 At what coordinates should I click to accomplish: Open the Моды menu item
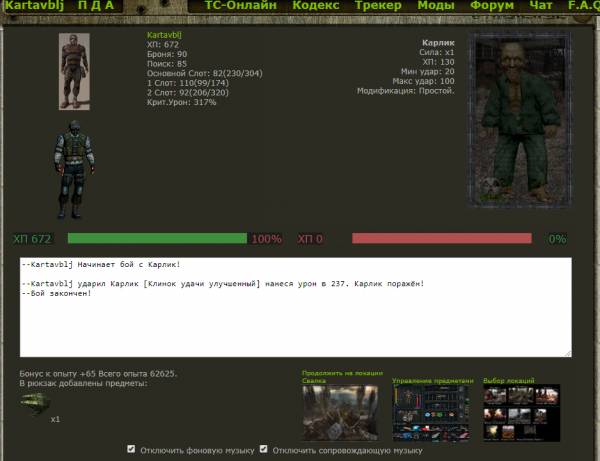tap(436, 6)
